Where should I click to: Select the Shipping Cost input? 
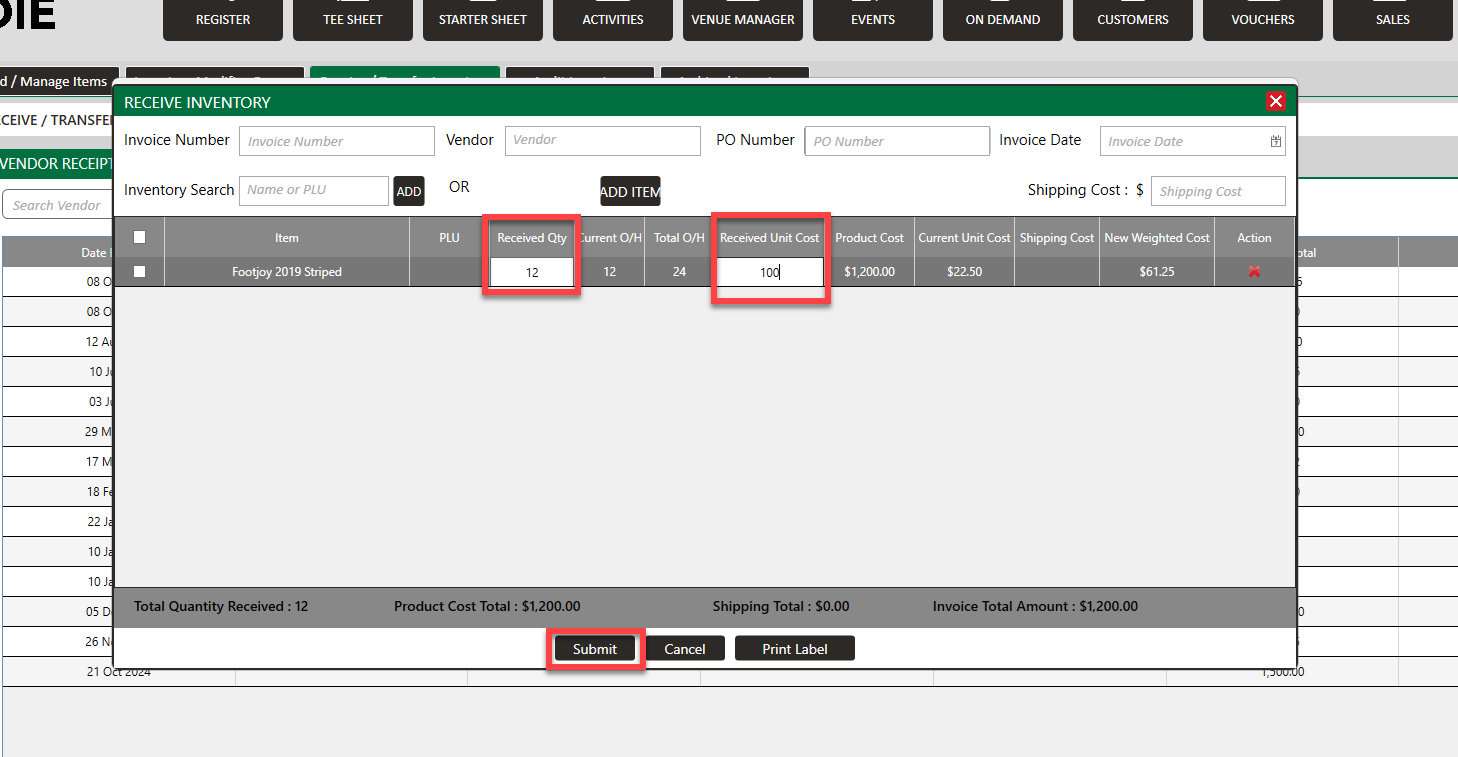coord(1218,191)
